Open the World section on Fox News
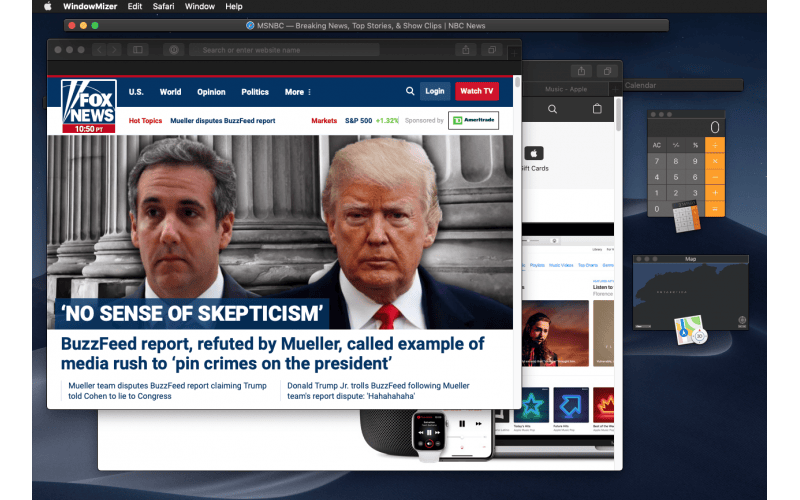Viewport: 800px width, 500px height. point(170,92)
